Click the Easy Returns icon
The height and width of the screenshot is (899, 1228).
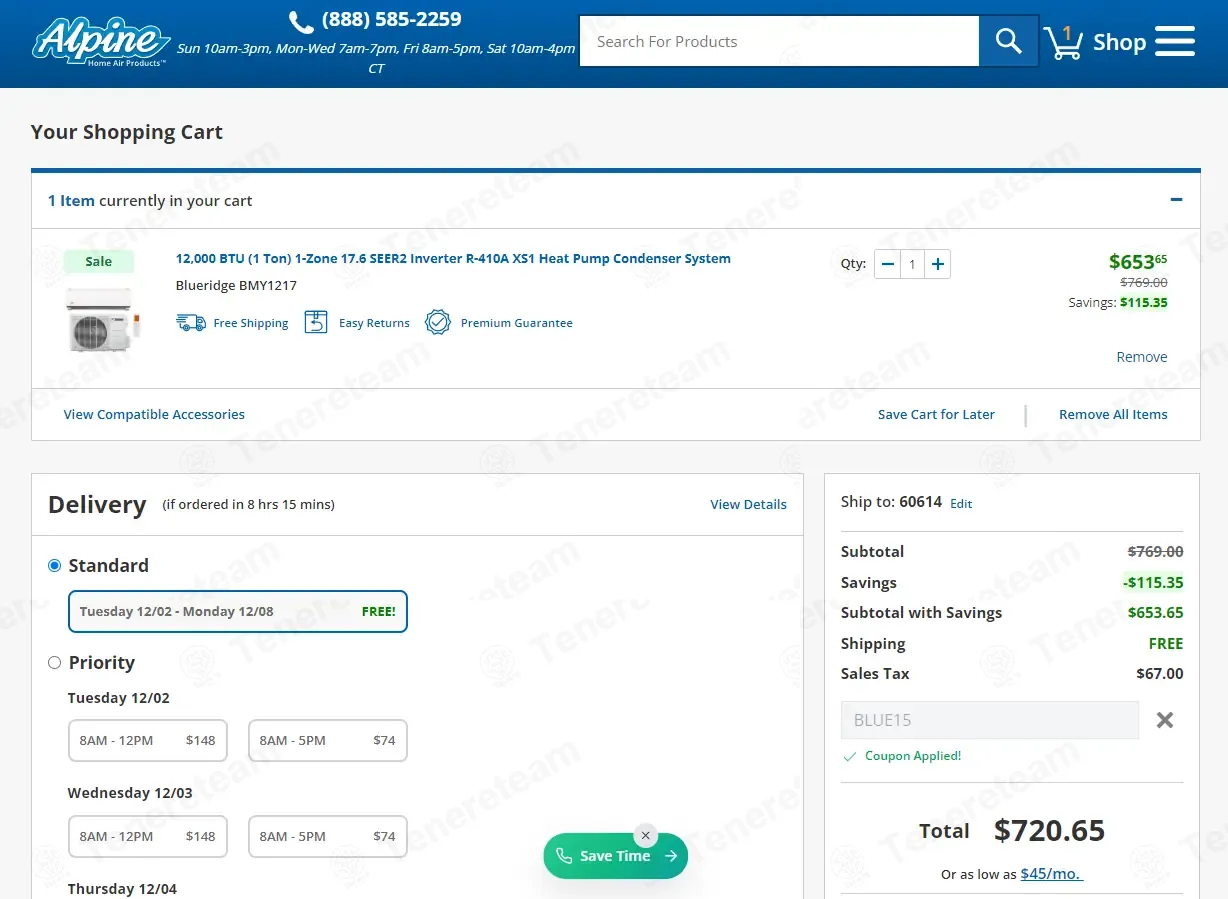pyautogui.click(x=316, y=322)
